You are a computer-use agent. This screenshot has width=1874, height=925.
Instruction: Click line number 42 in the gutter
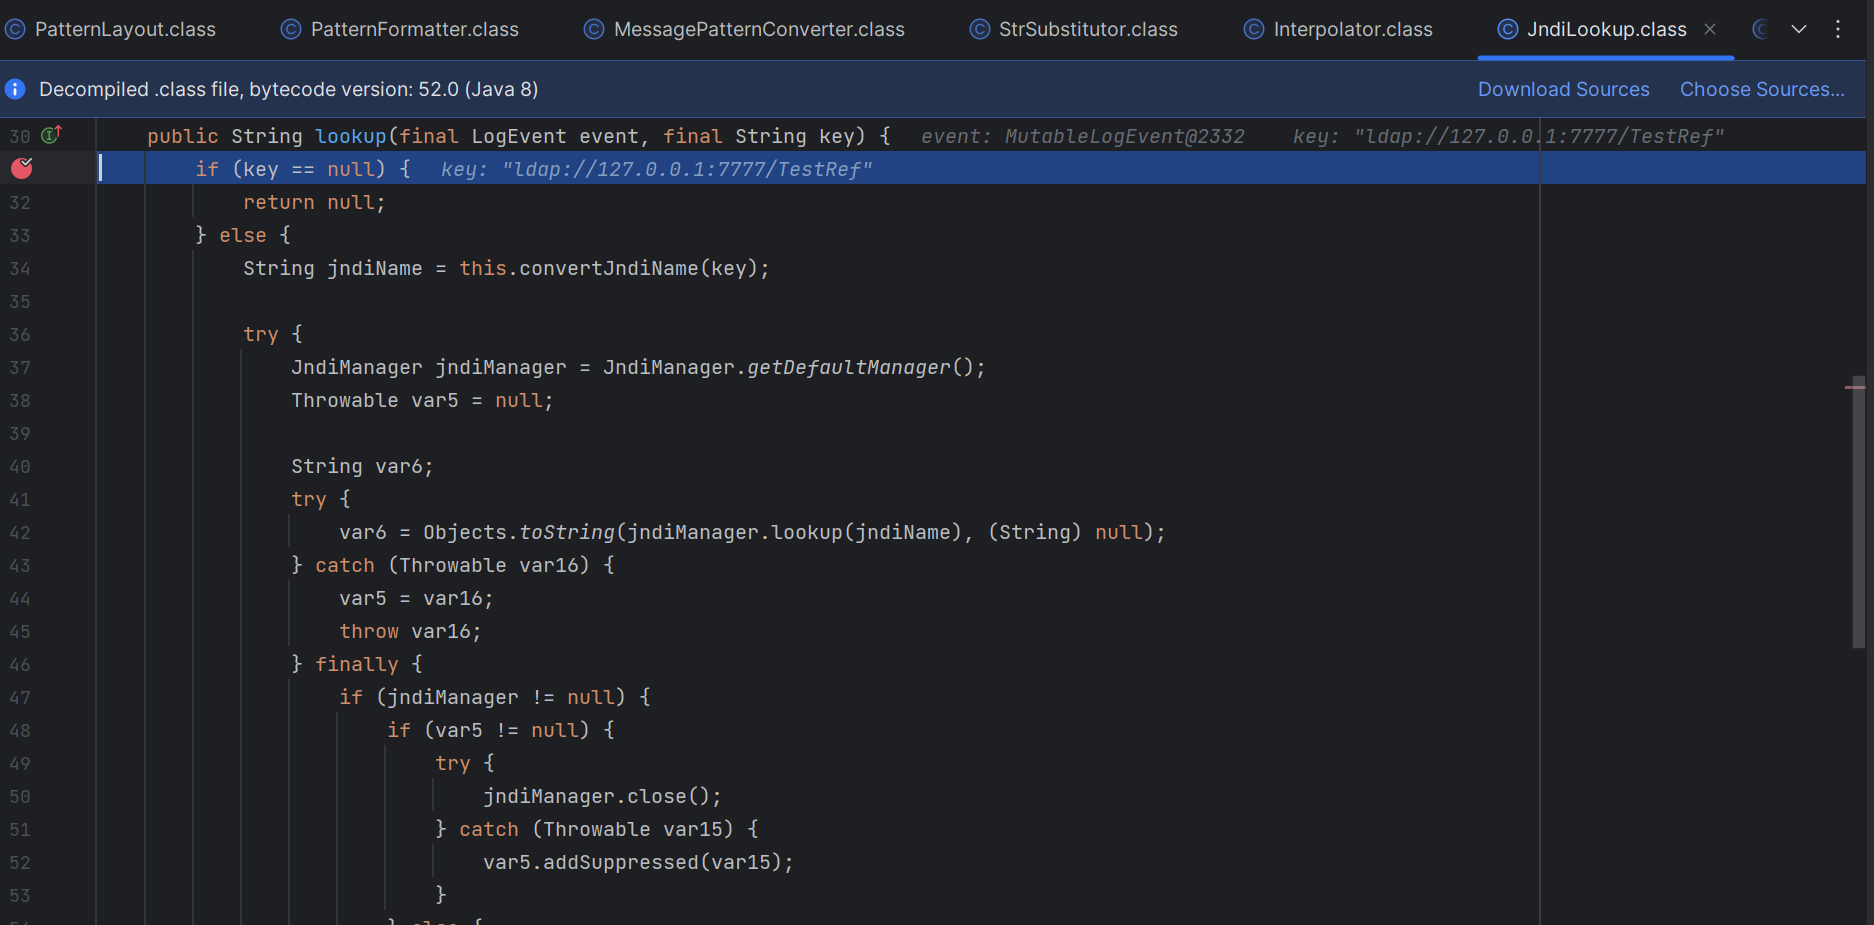(x=20, y=532)
